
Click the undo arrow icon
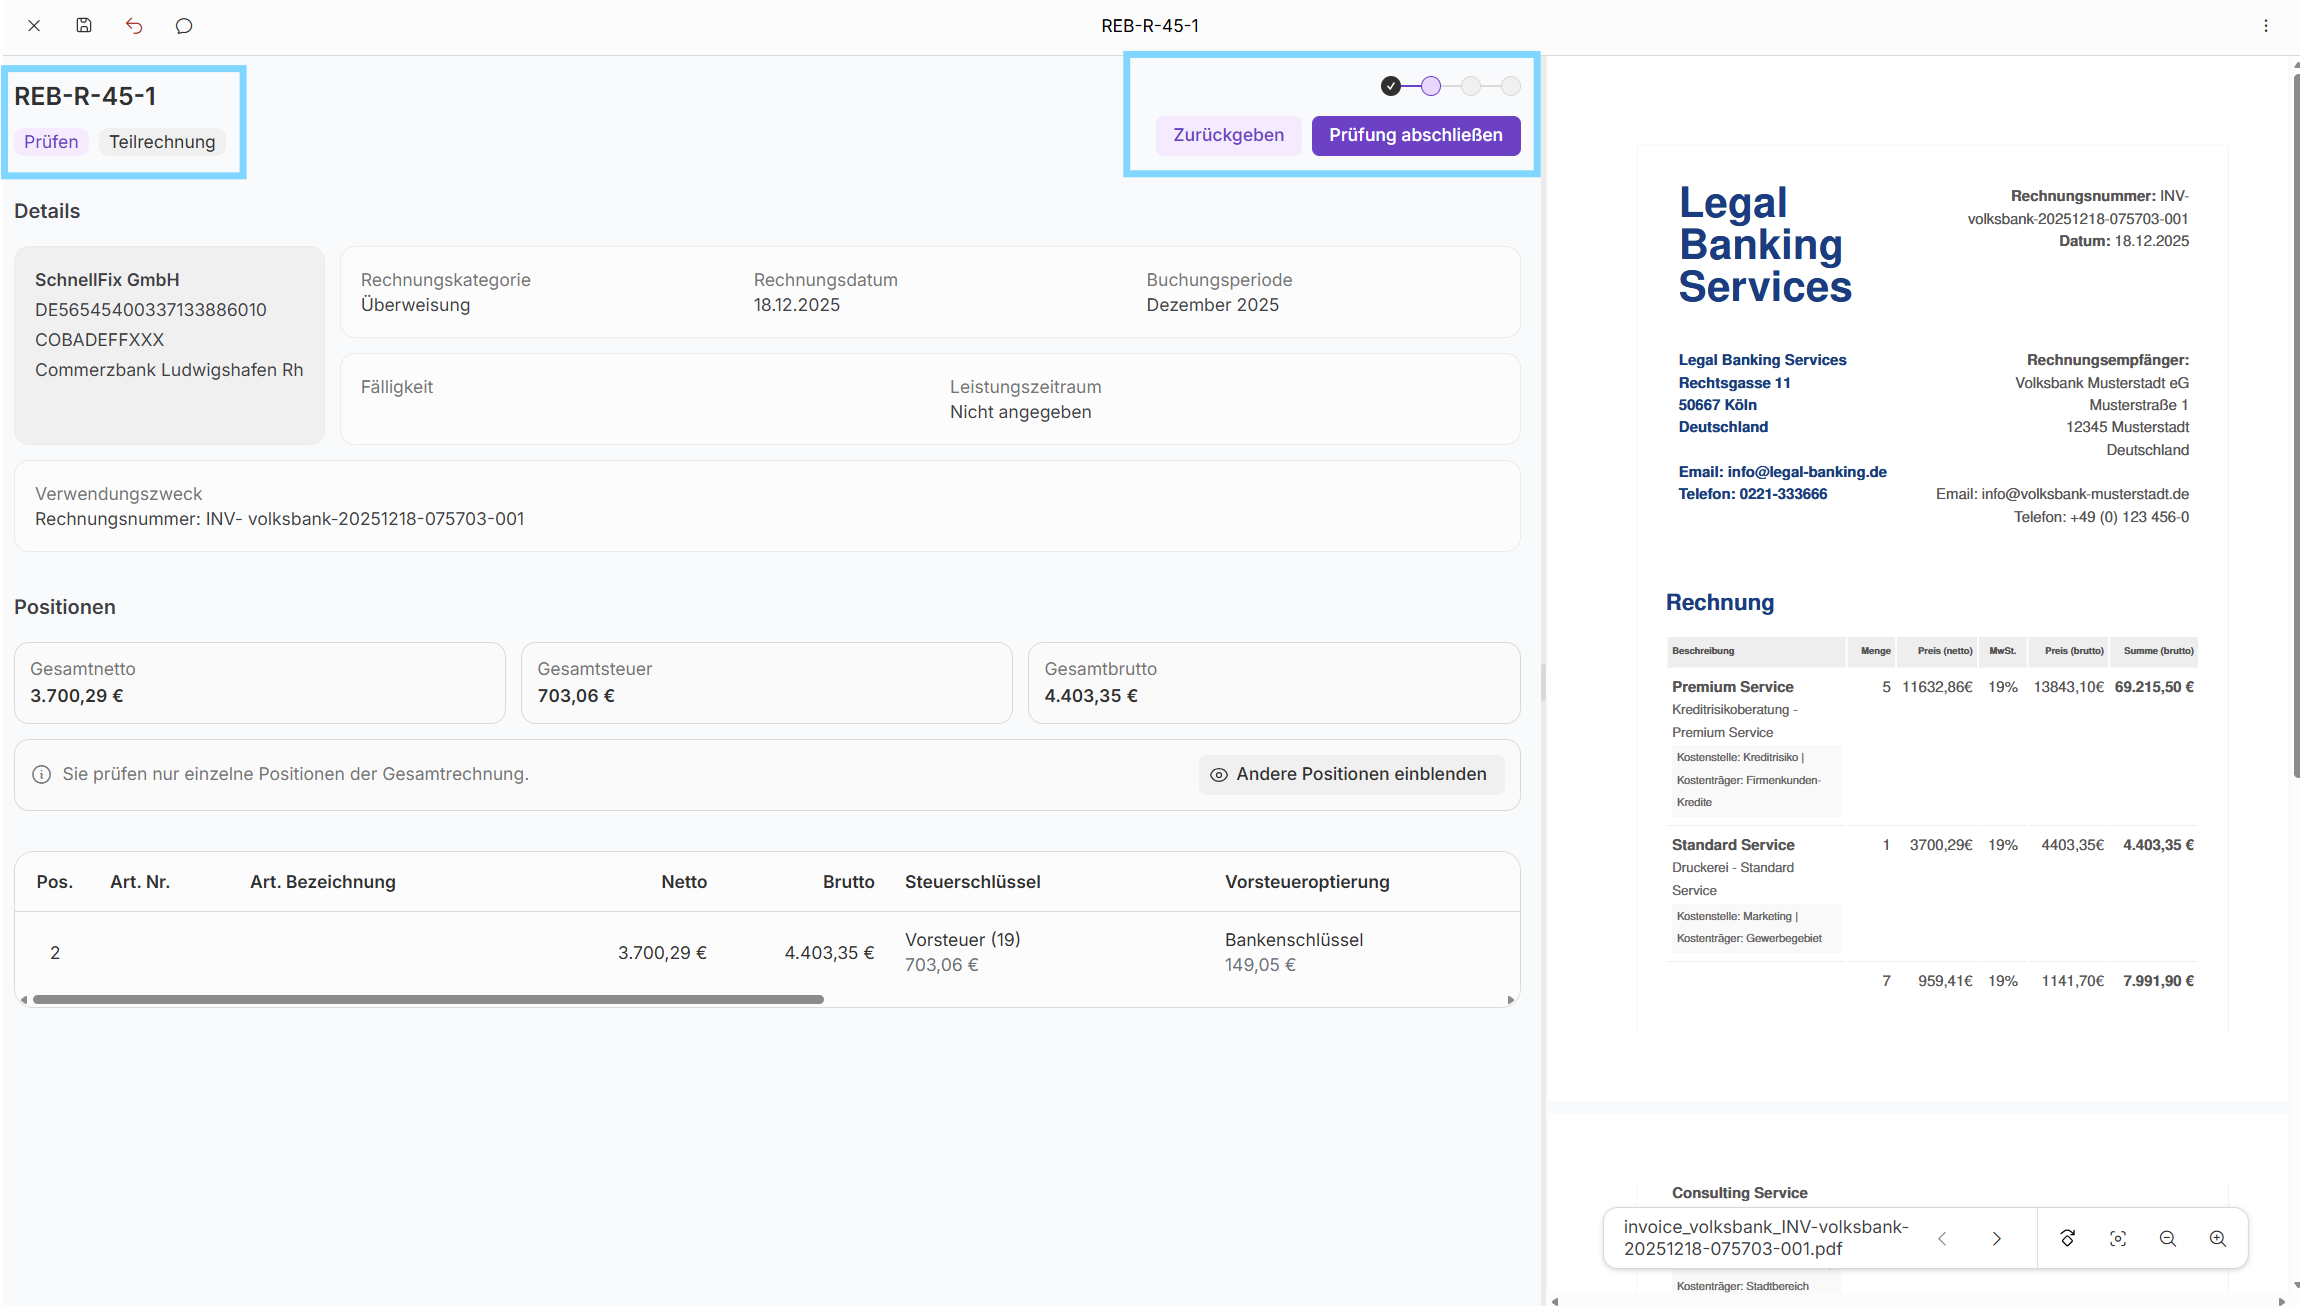(x=134, y=26)
